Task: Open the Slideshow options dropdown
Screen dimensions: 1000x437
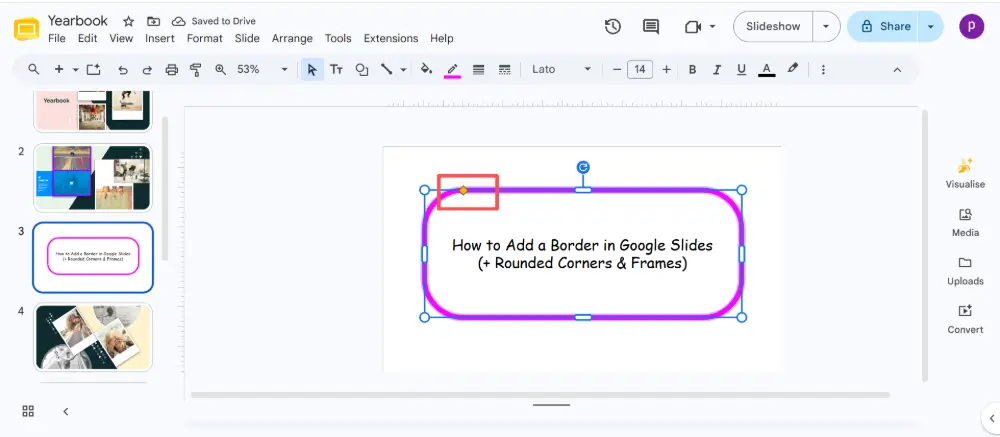Action: (827, 27)
